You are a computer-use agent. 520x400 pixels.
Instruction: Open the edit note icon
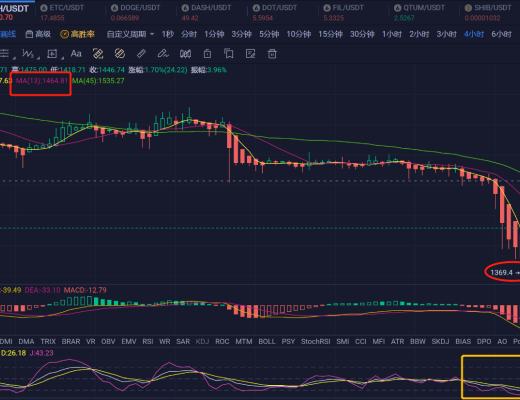[x=250, y=54]
